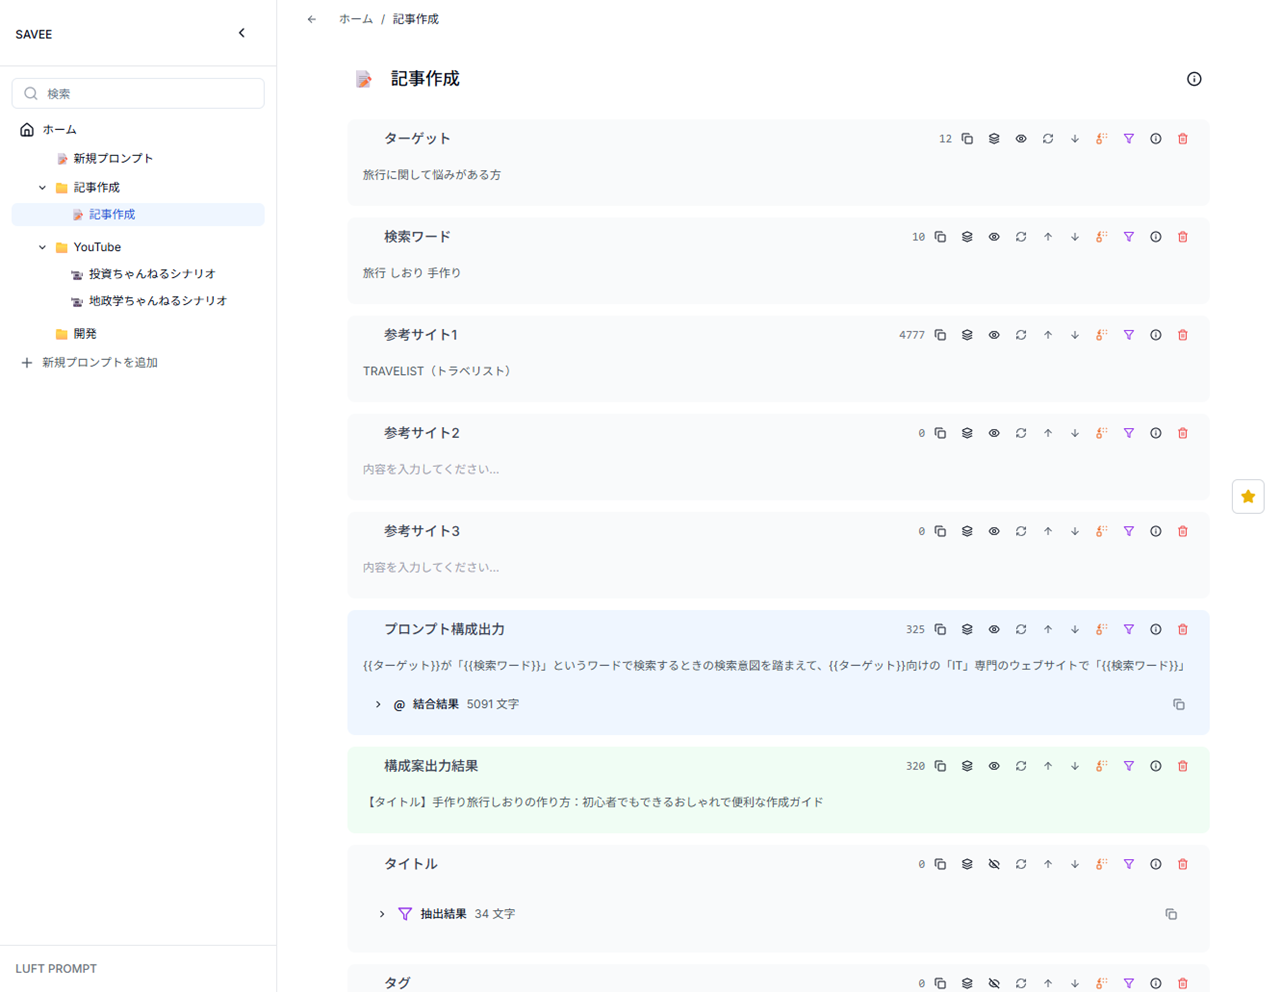
Task: Click the orange icon in 参考サイト3 row
Action: 1102,531
